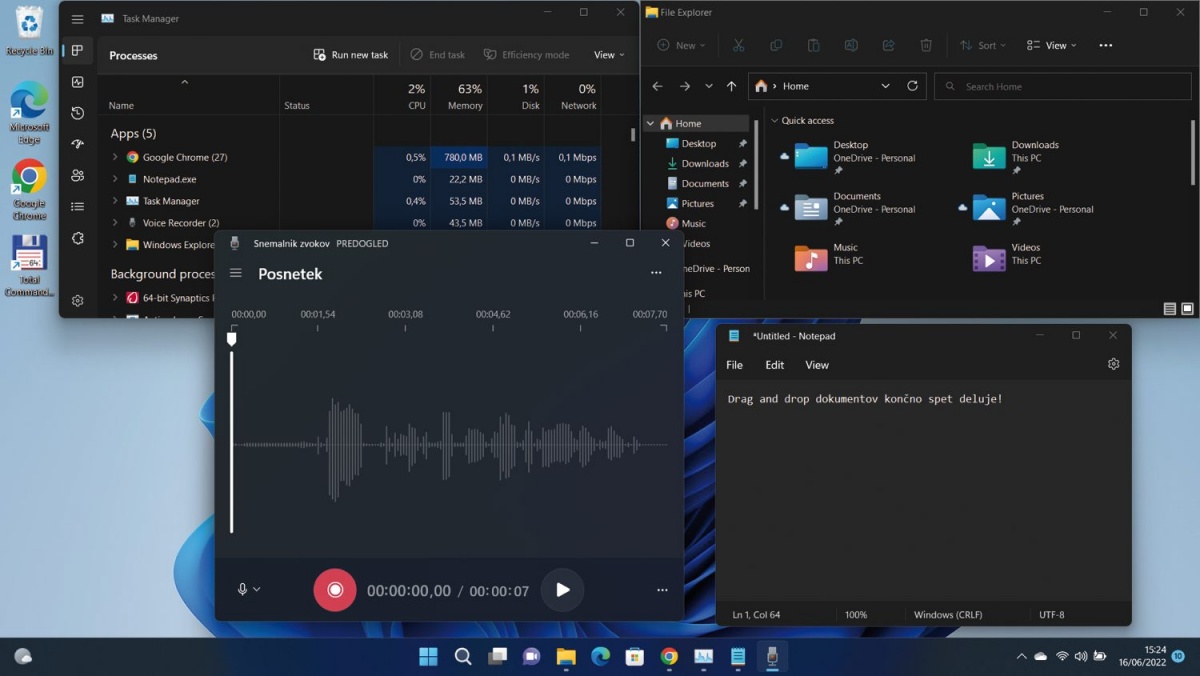This screenshot has height=676, width=1200.
Task: Open the Edit menu in Notepad
Action: click(x=775, y=365)
